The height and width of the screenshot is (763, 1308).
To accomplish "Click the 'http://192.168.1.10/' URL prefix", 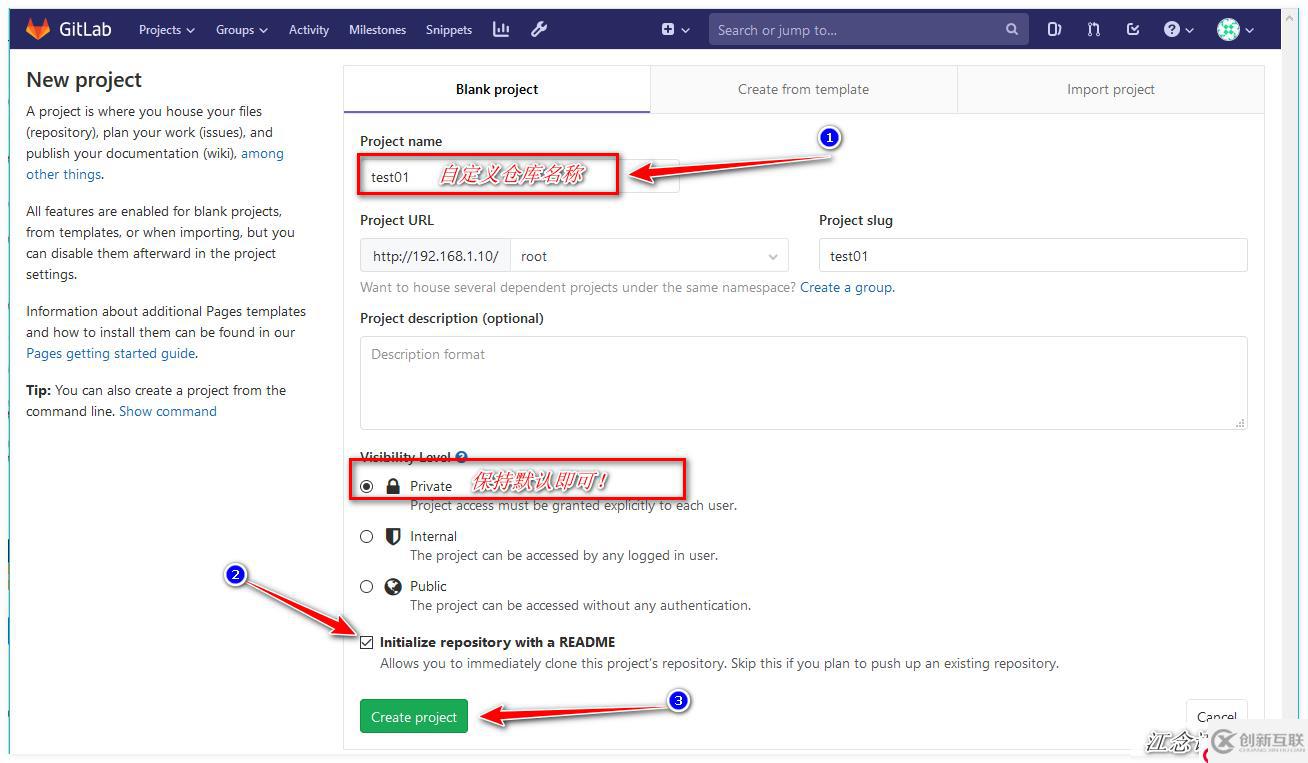I will click(x=435, y=256).
